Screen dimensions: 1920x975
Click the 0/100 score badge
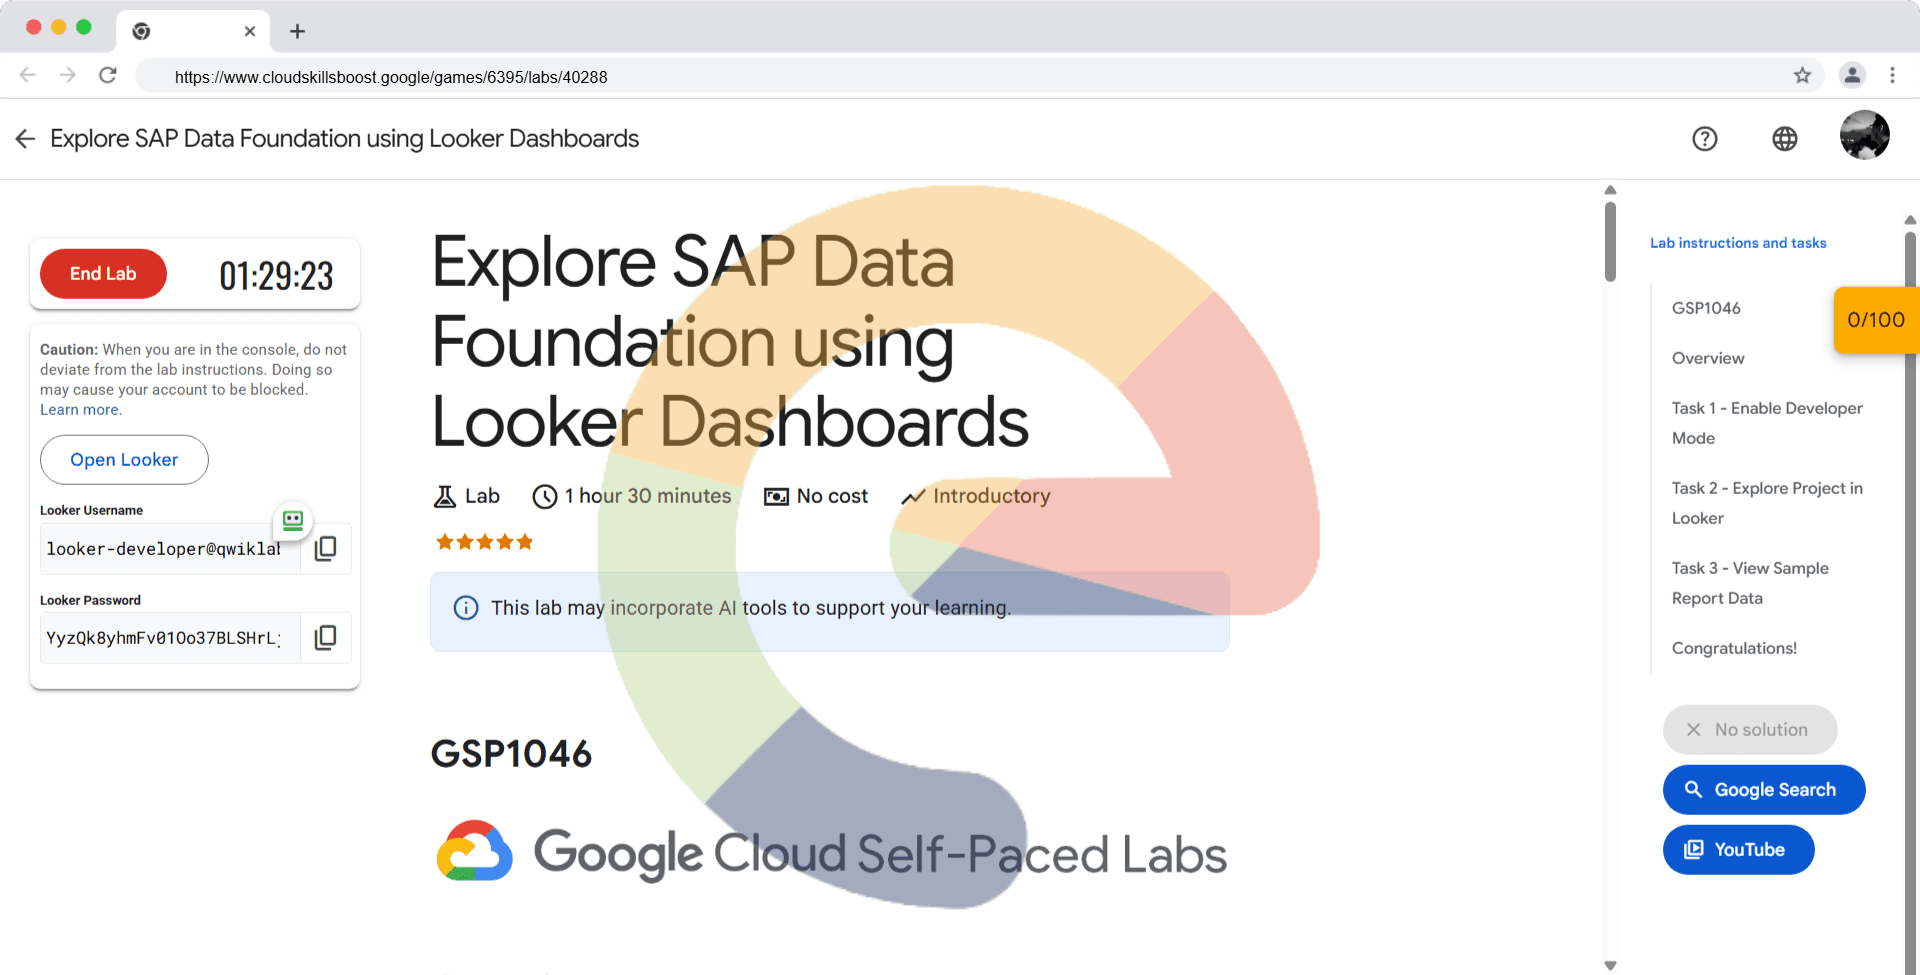pyautogui.click(x=1875, y=320)
